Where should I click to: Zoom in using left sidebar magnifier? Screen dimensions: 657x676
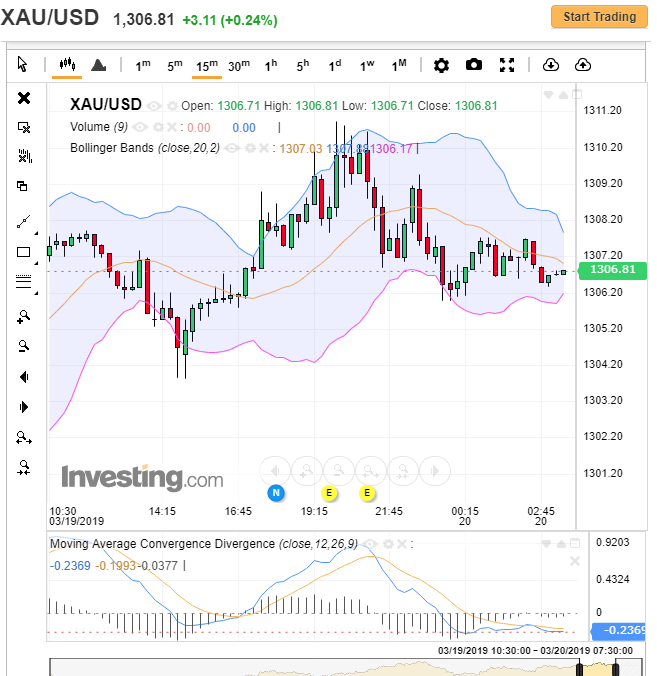pos(23,316)
